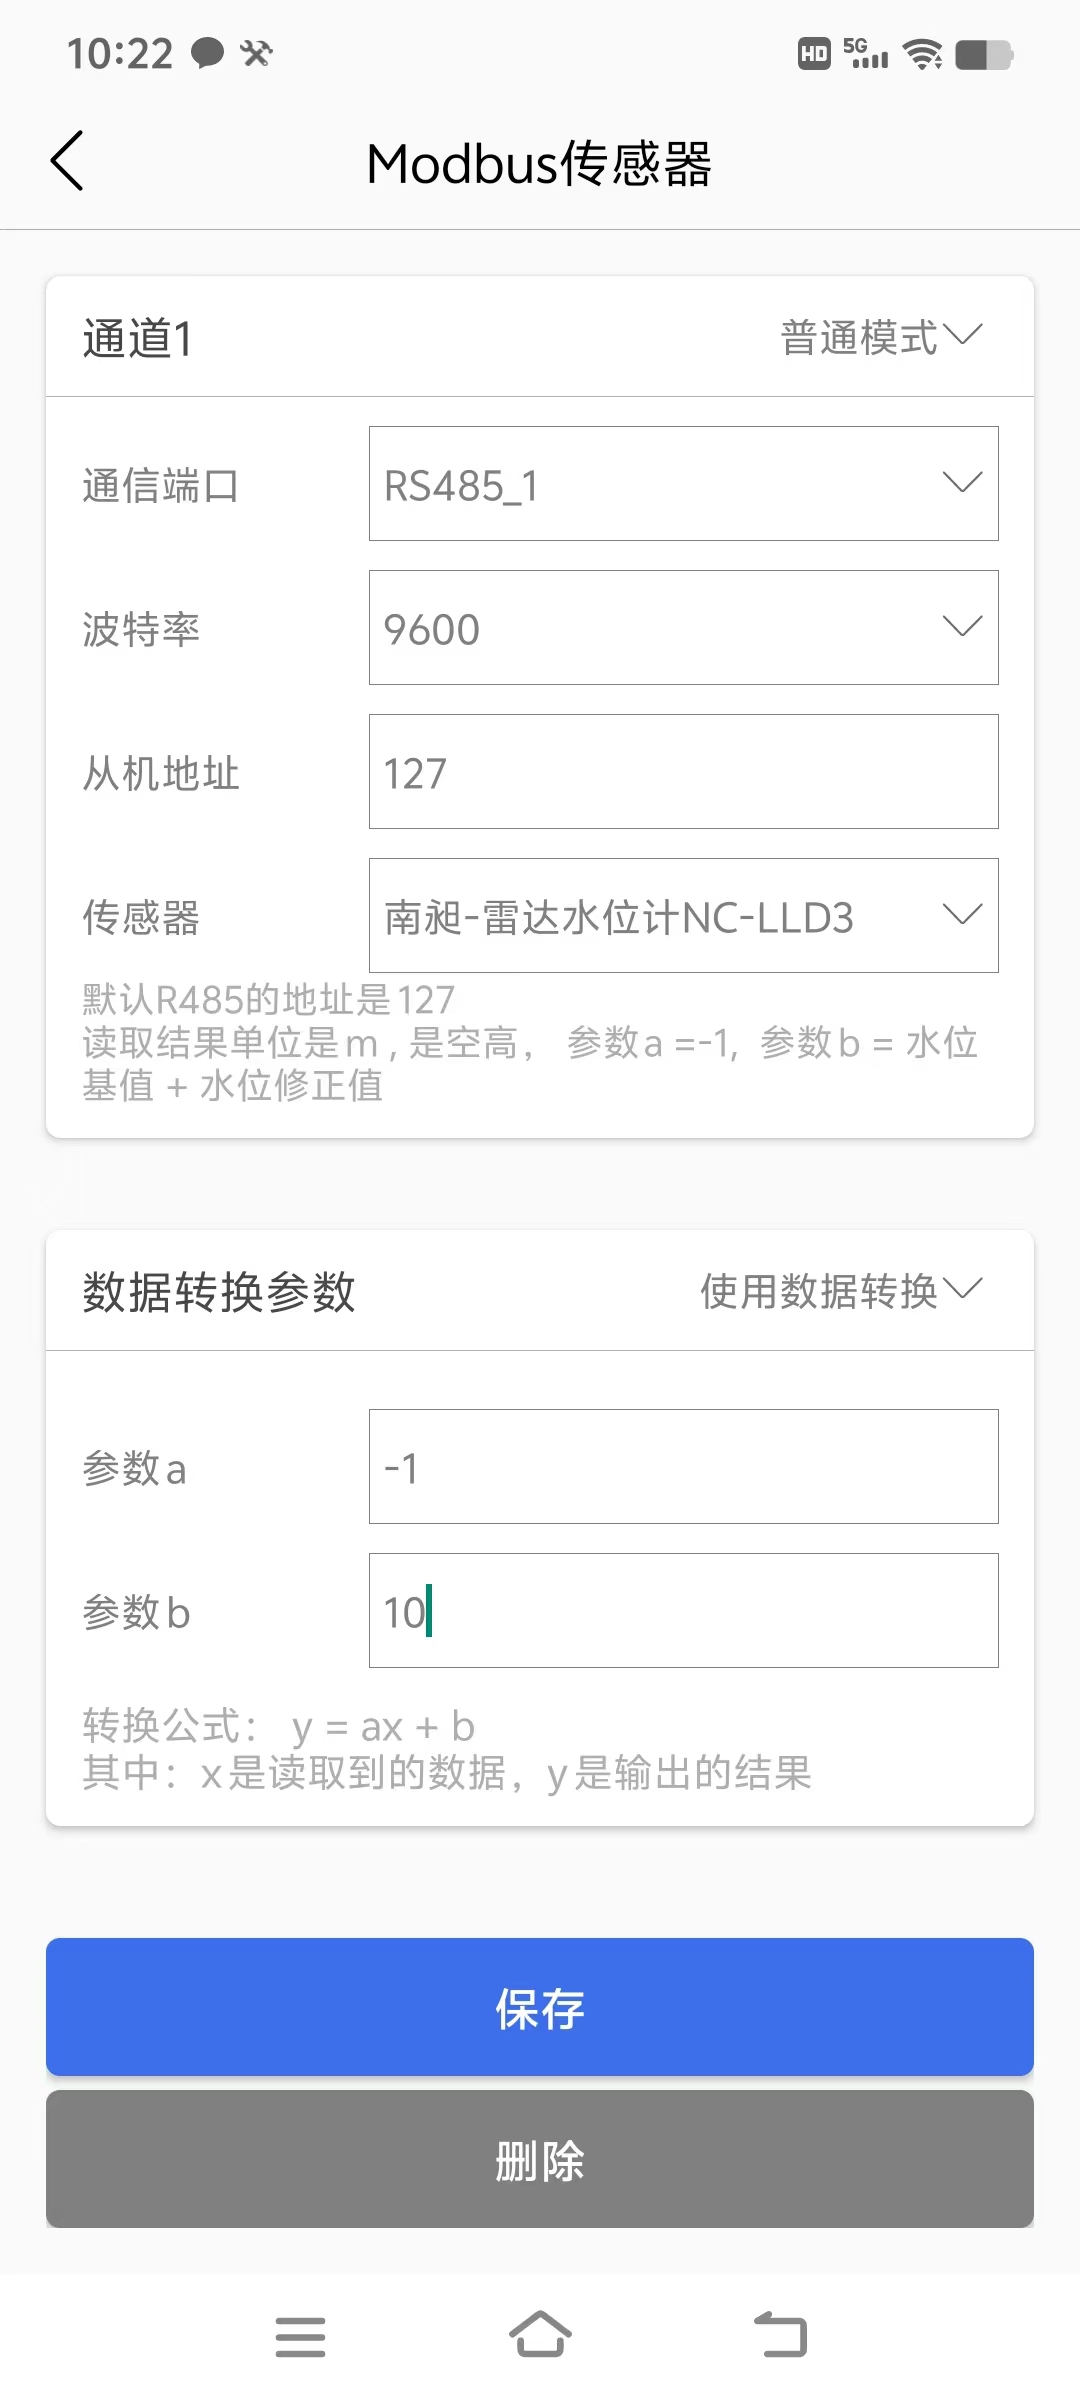
Task: Open the 传感器 sensor selection dropdown
Action: tap(684, 916)
